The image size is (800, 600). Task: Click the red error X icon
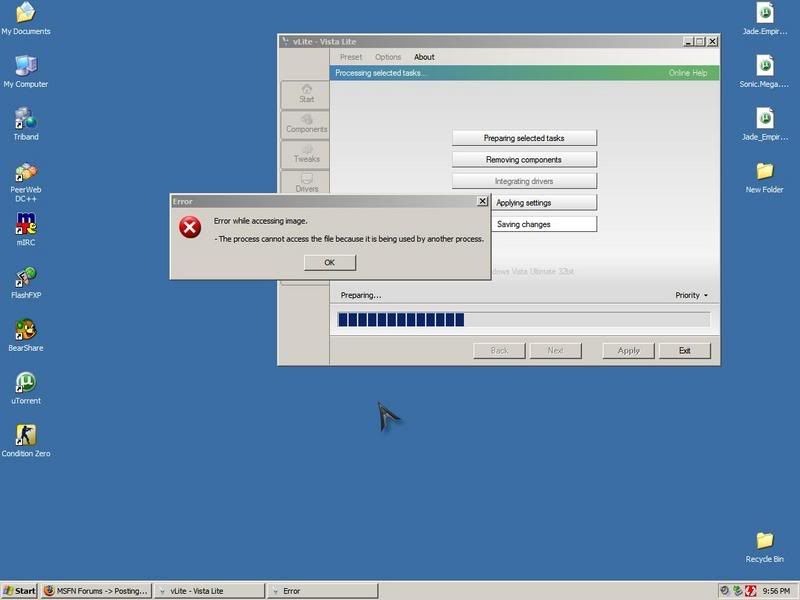pos(190,228)
